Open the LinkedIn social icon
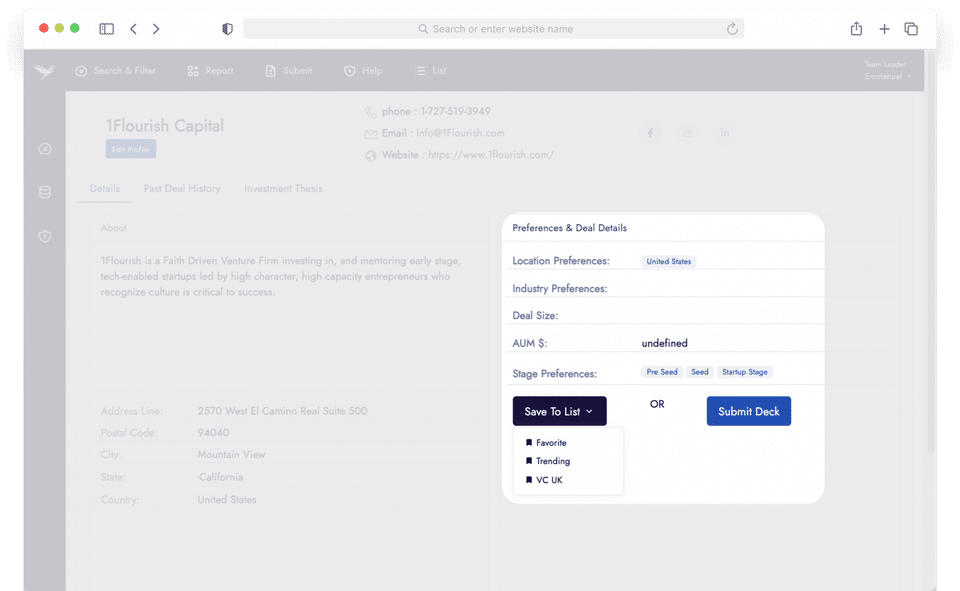This screenshot has width=960, height=591. (725, 133)
